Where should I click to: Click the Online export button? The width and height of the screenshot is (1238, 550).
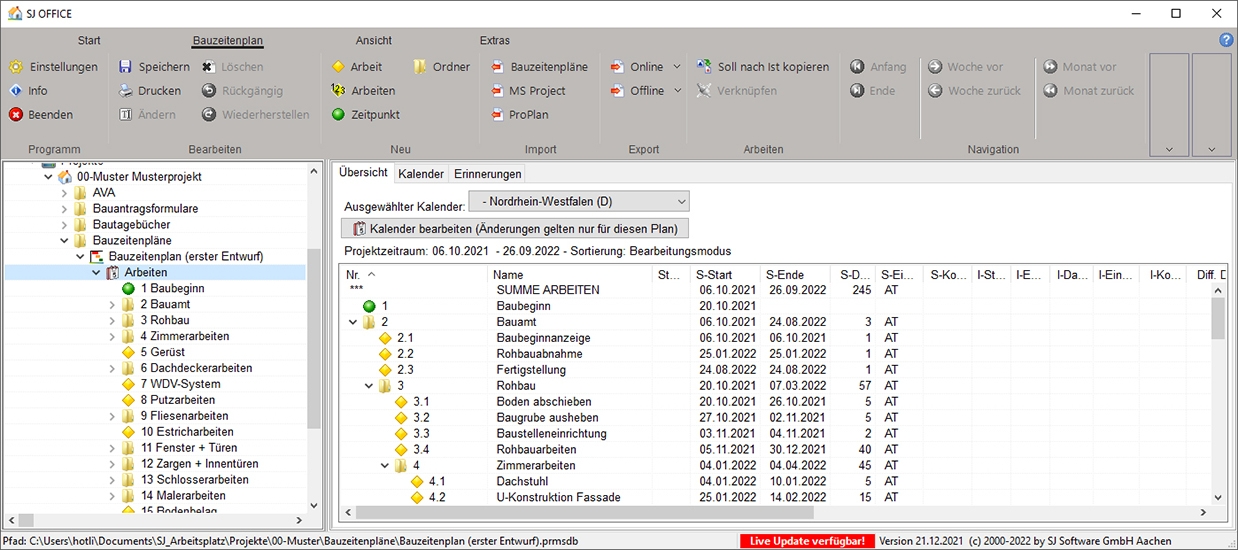point(637,67)
